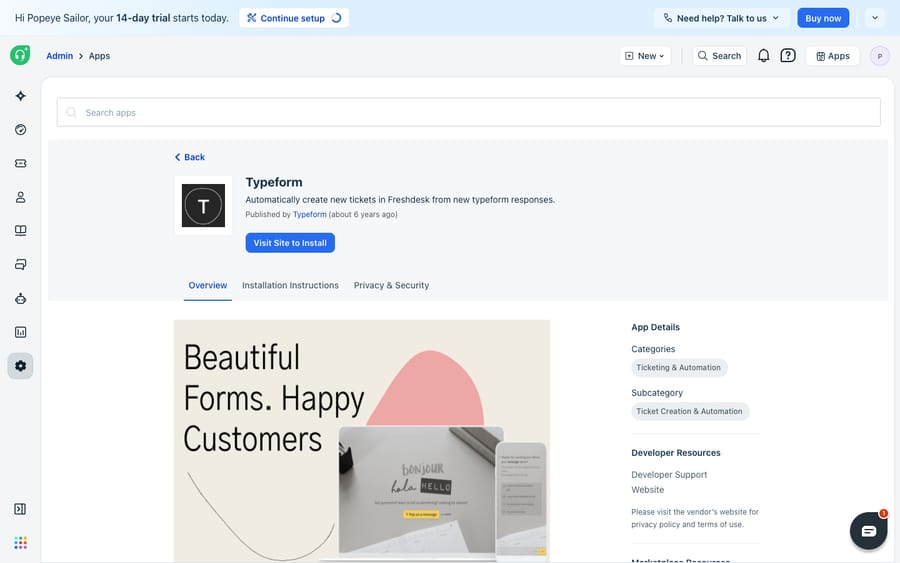
Task: Click the Buy now button
Action: [x=823, y=18]
